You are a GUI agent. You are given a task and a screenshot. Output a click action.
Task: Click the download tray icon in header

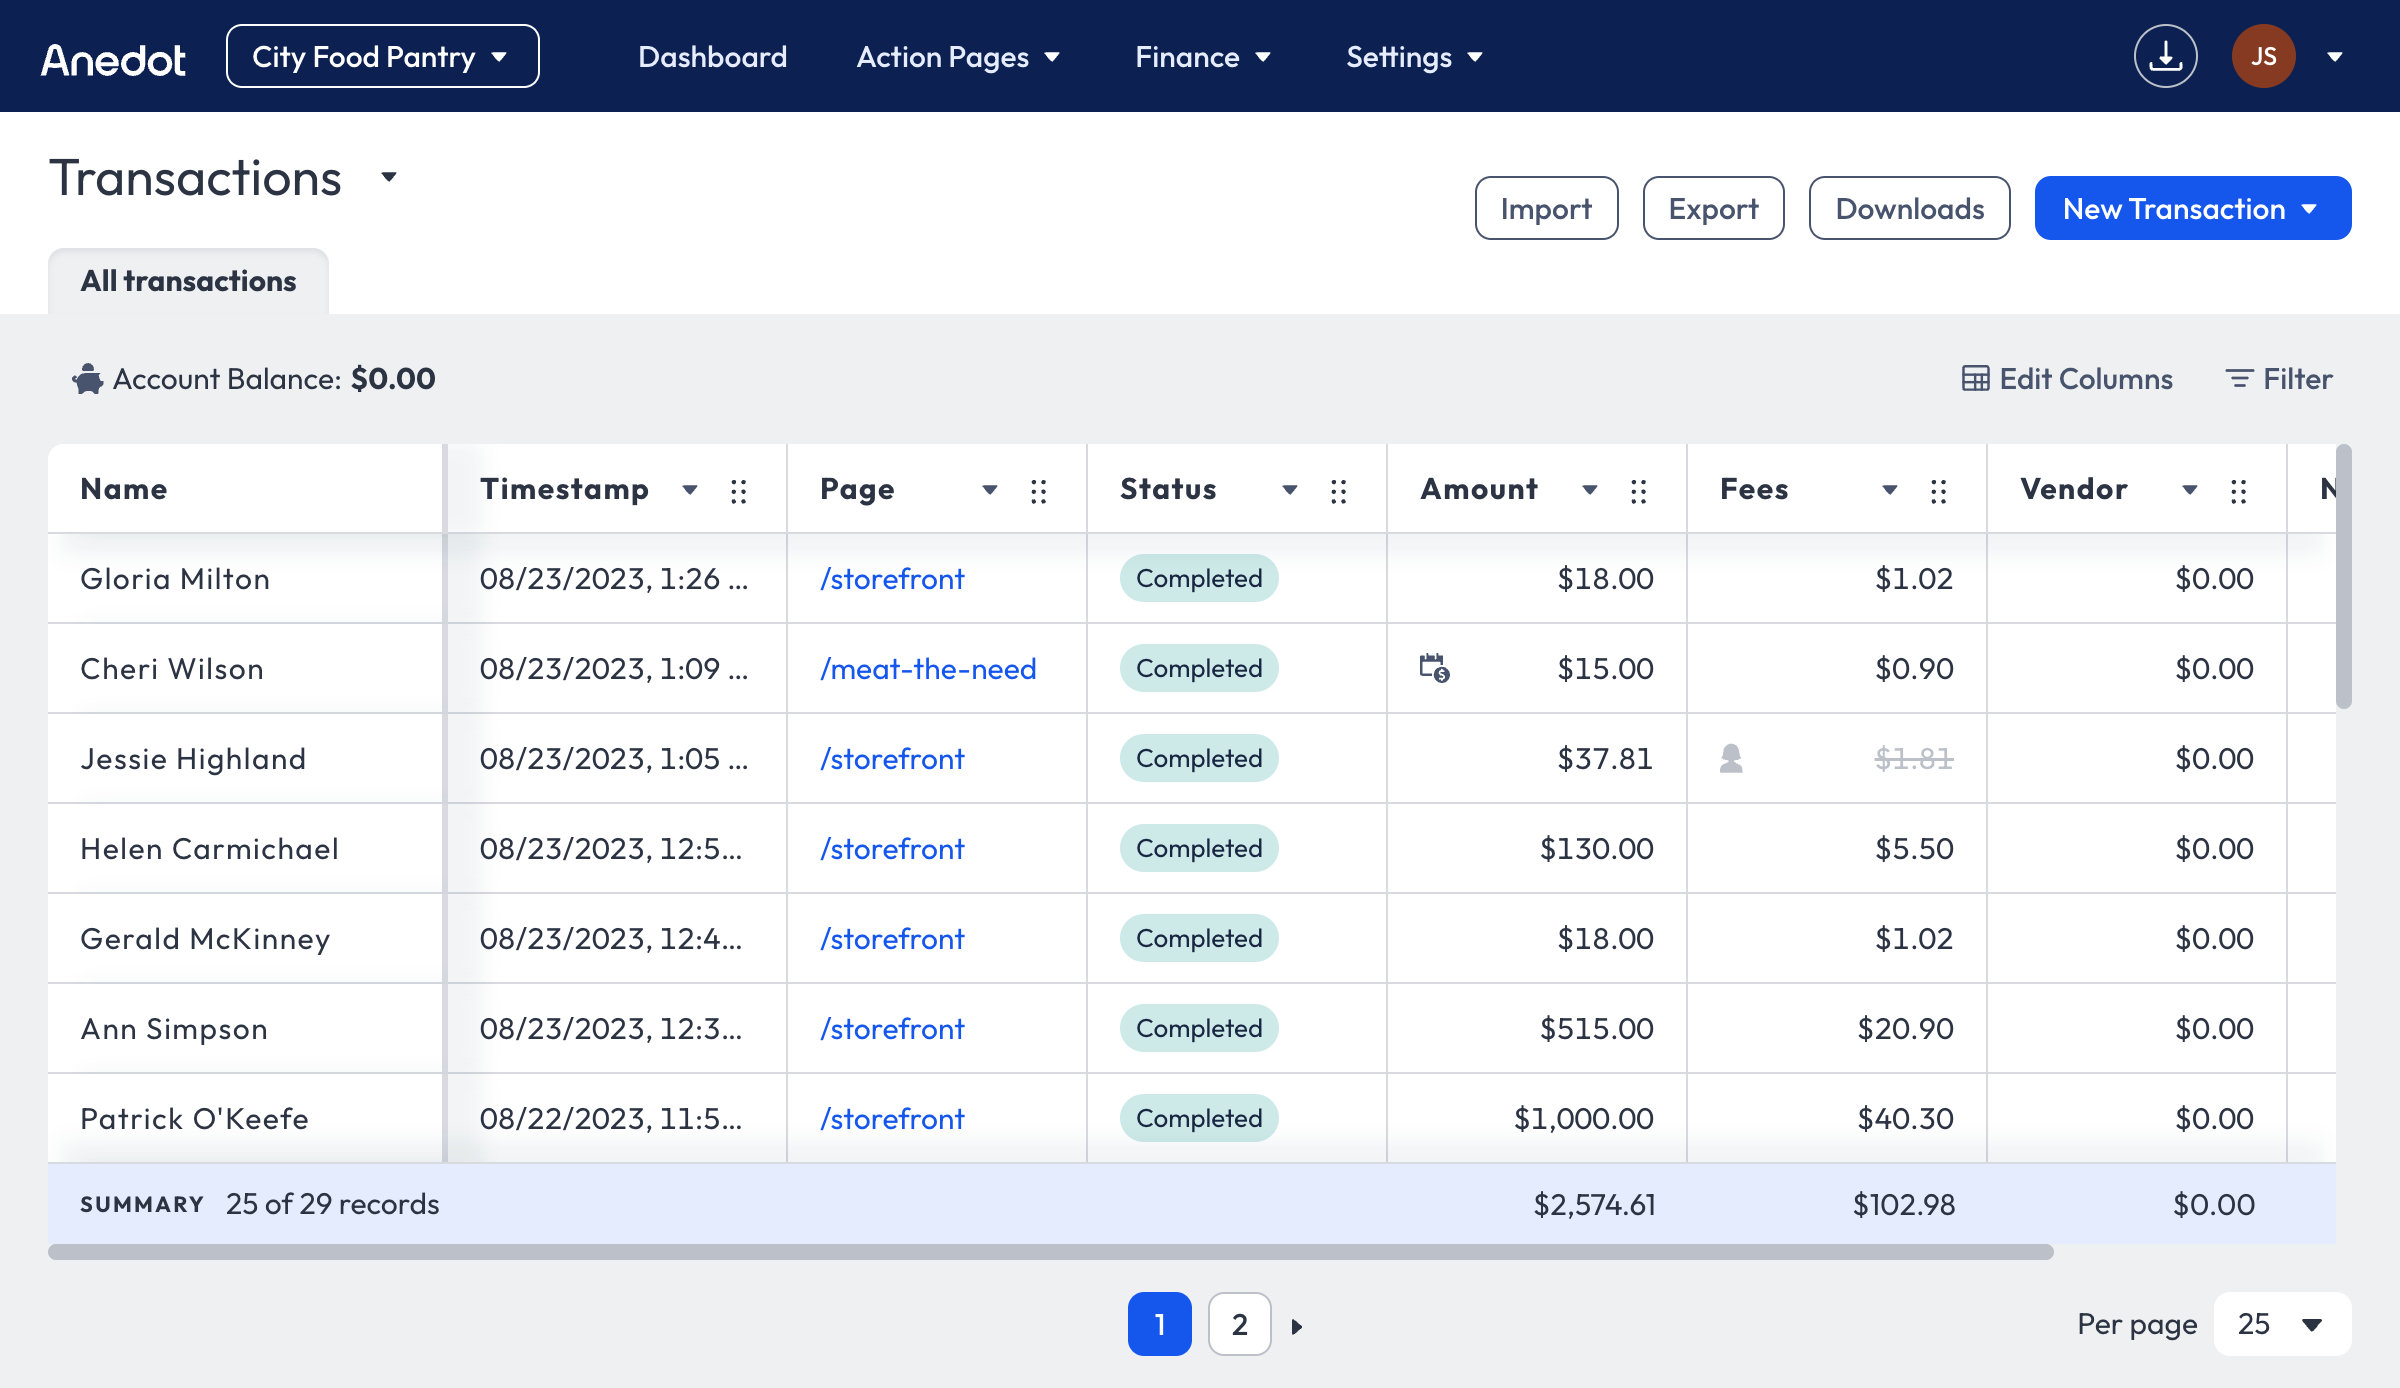[2165, 57]
